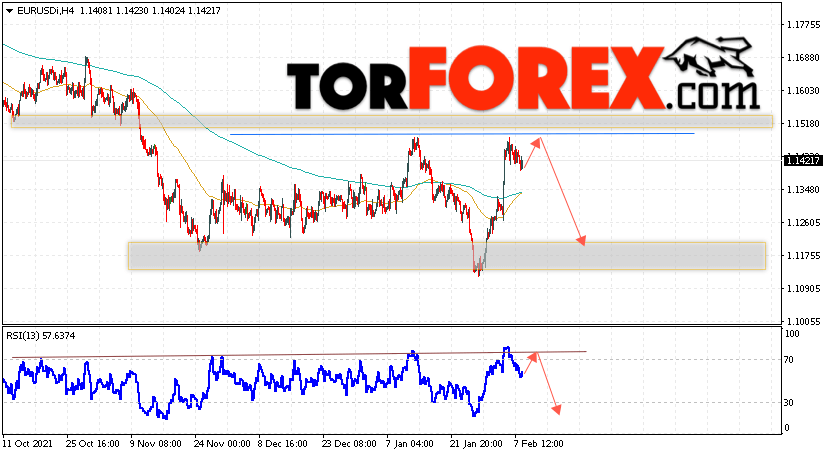Click the 9 Nov 08:00 time label
Screen dimensions: 827x455
click(156, 443)
